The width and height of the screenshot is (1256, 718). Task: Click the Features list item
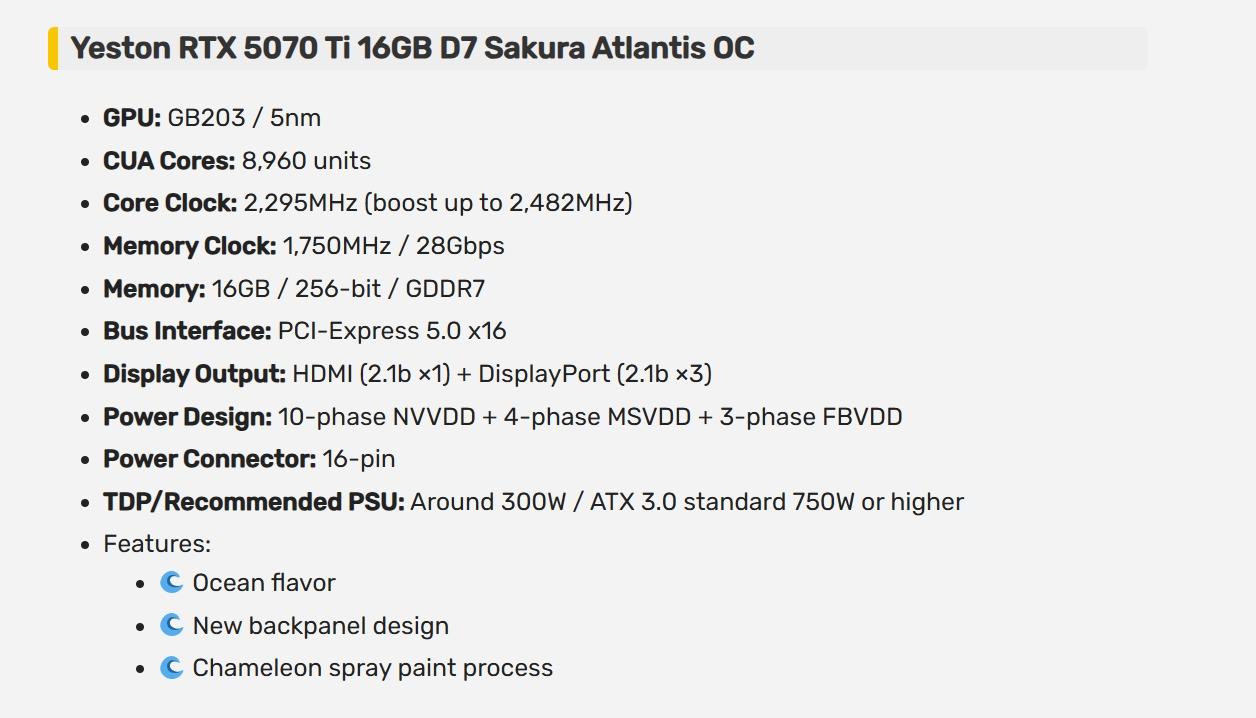(x=157, y=544)
